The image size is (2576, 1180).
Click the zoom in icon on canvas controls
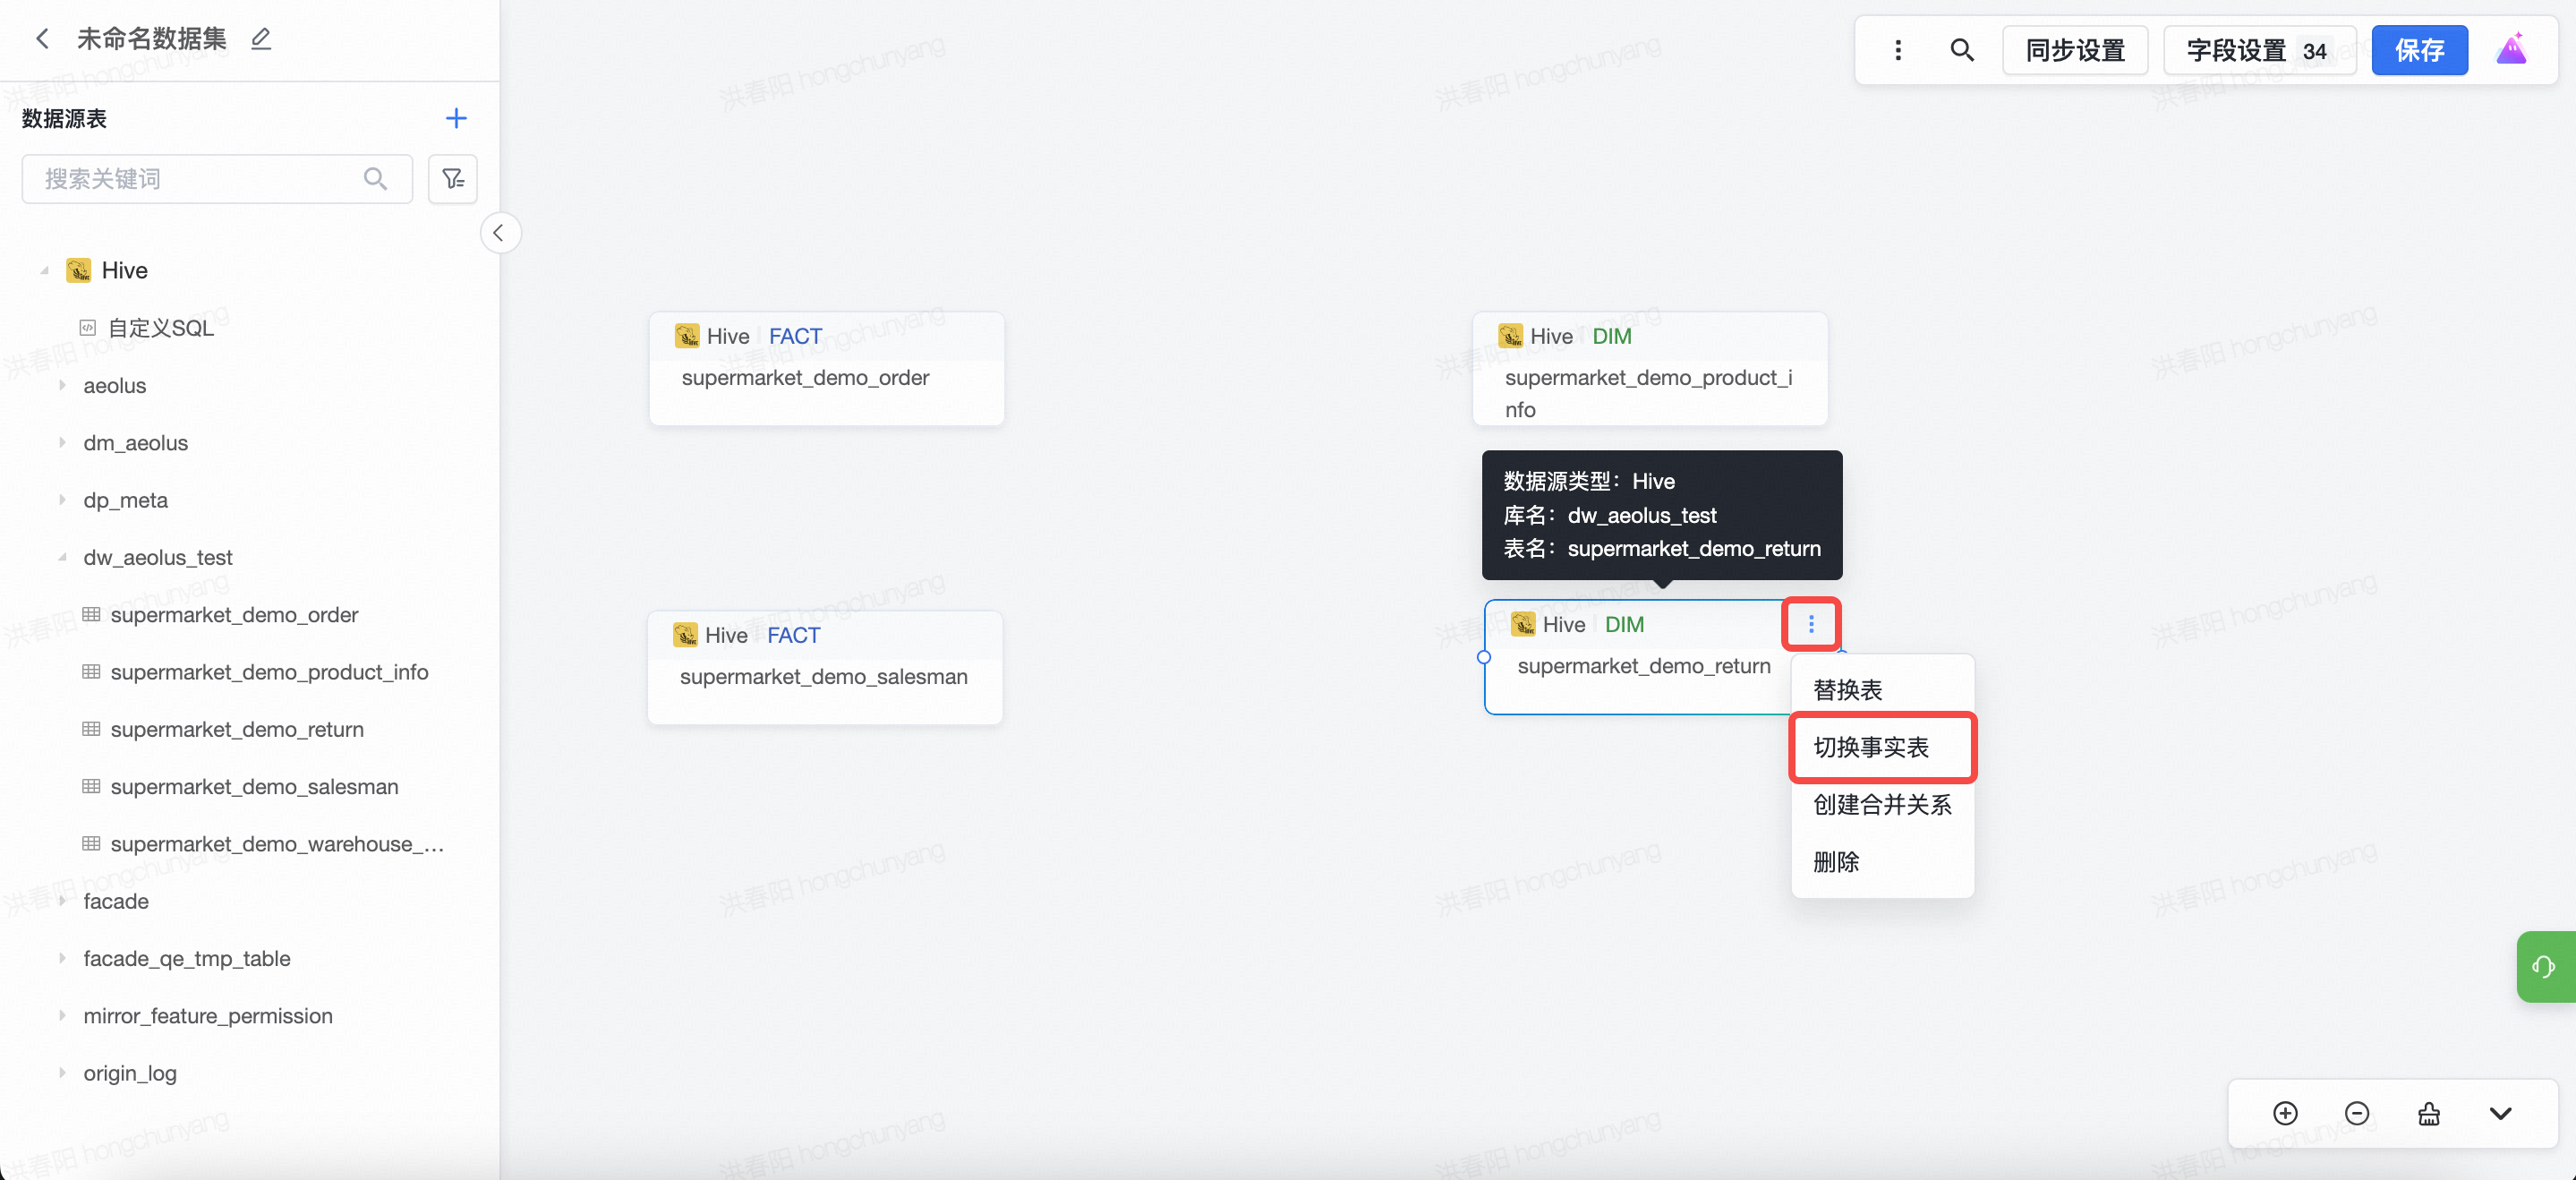2285,1113
